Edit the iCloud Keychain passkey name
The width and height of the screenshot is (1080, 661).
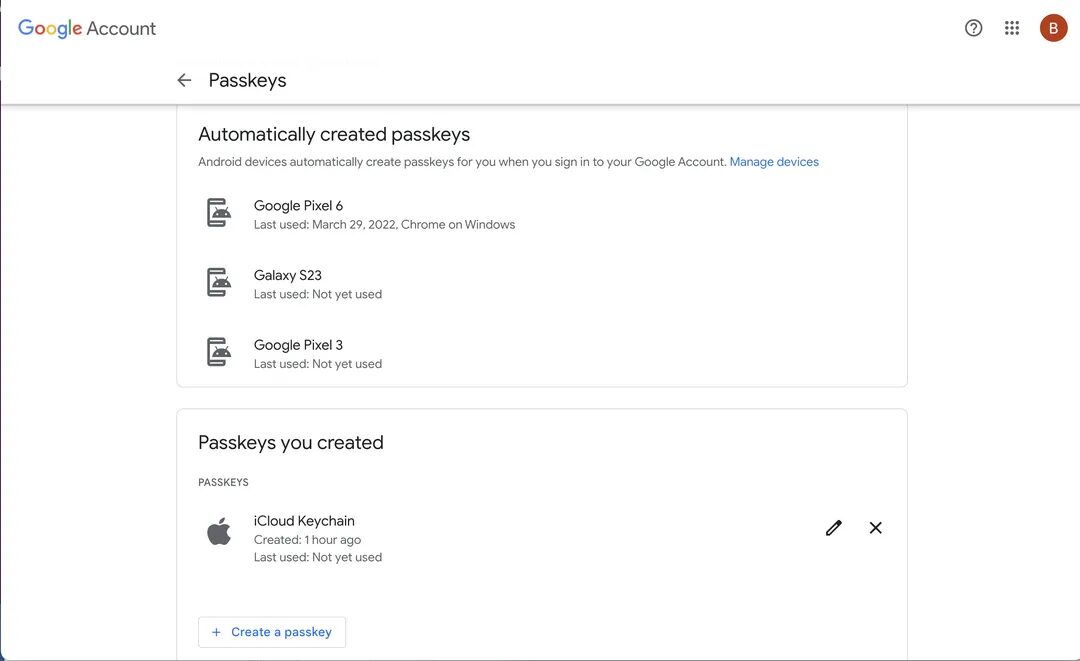(x=833, y=527)
